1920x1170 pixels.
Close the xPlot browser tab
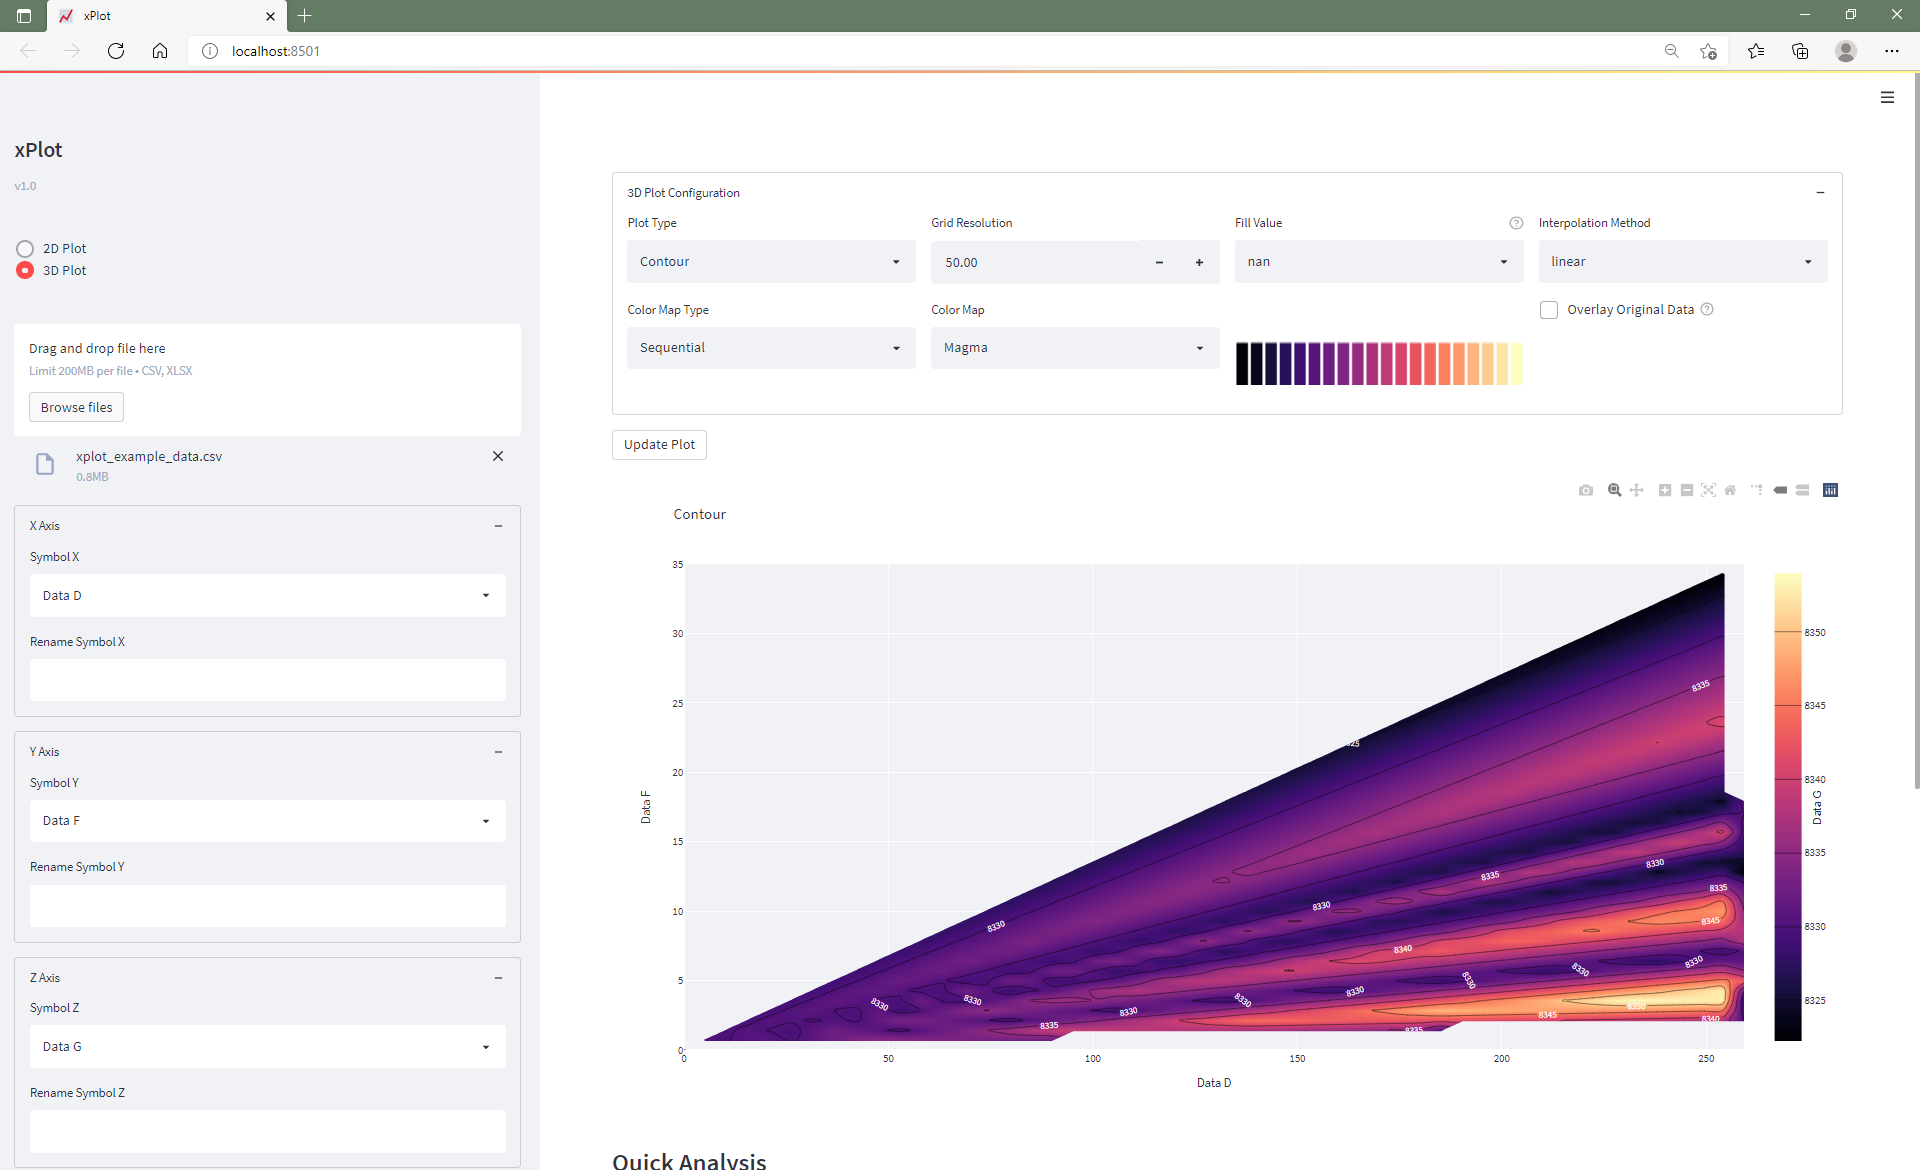(270, 16)
